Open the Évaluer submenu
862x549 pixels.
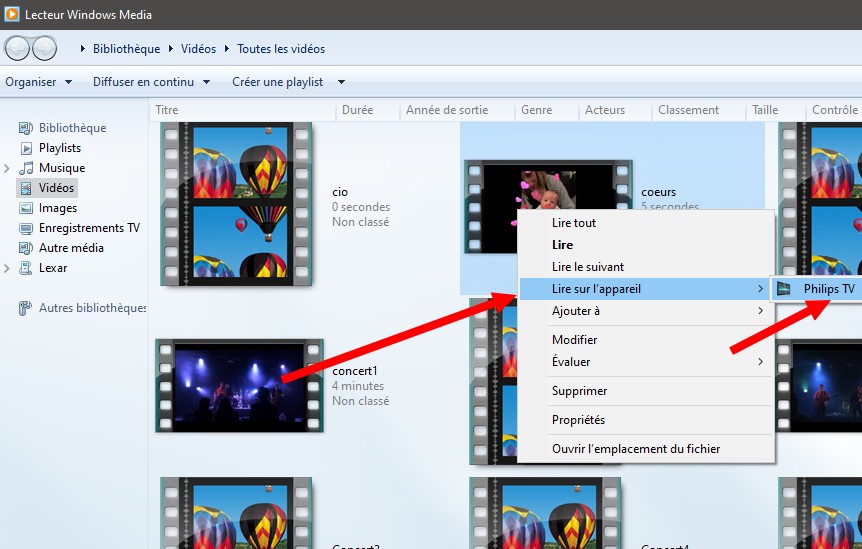coord(646,362)
